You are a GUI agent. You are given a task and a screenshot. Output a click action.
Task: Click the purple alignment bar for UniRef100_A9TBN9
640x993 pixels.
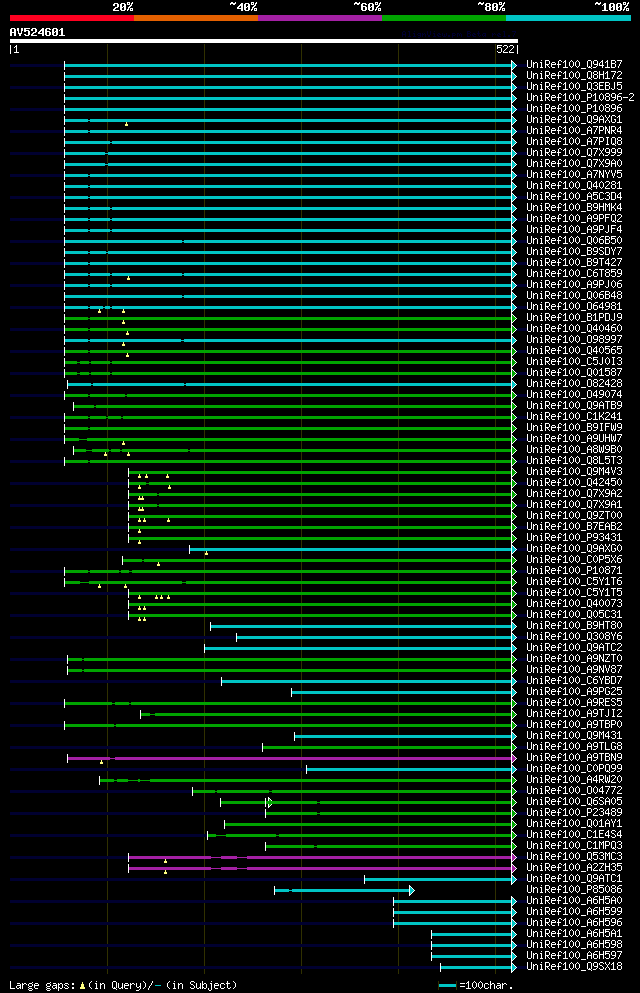(292, 758)
